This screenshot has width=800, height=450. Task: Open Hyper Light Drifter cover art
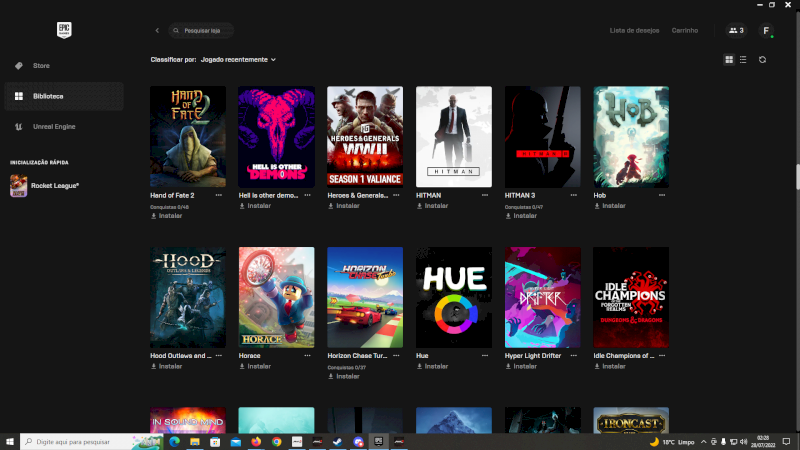542,297
